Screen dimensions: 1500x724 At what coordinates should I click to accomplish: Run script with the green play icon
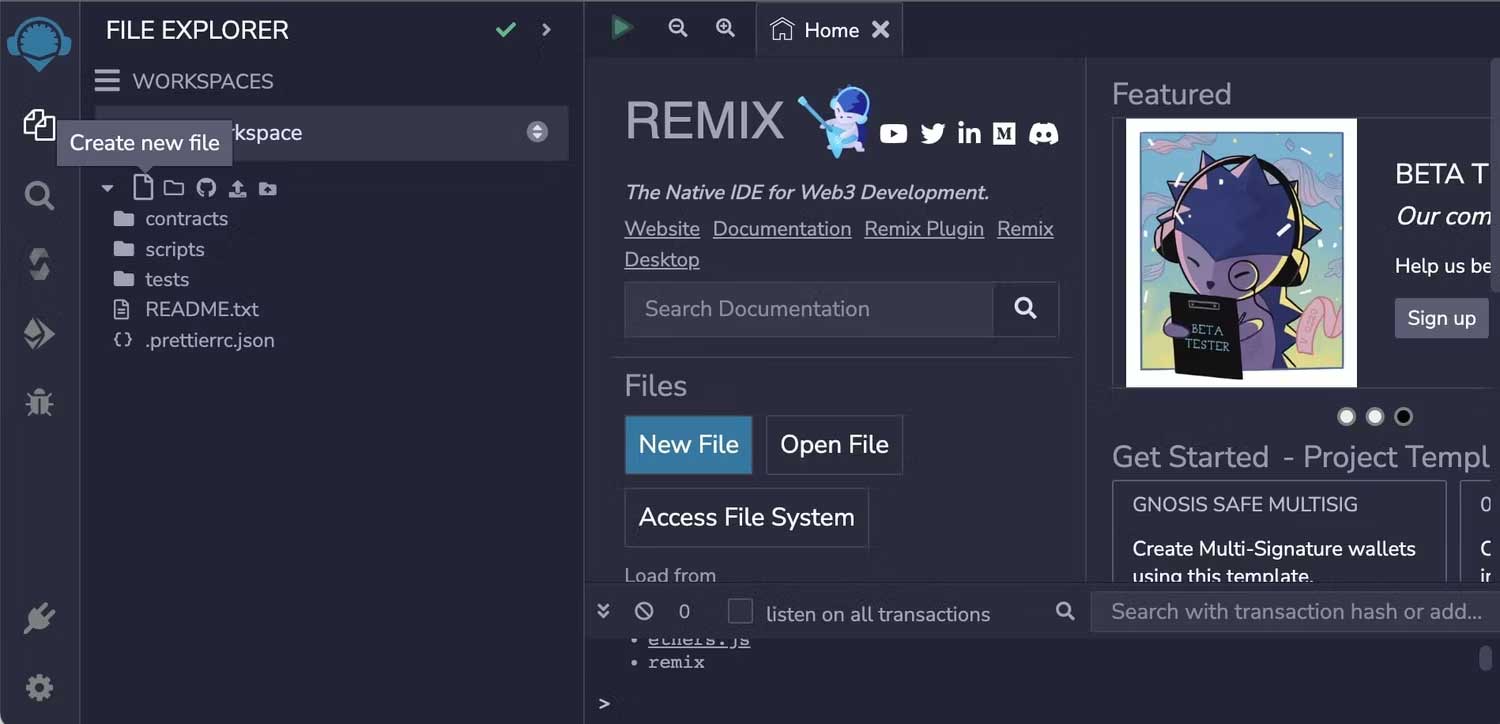(622, 27)
